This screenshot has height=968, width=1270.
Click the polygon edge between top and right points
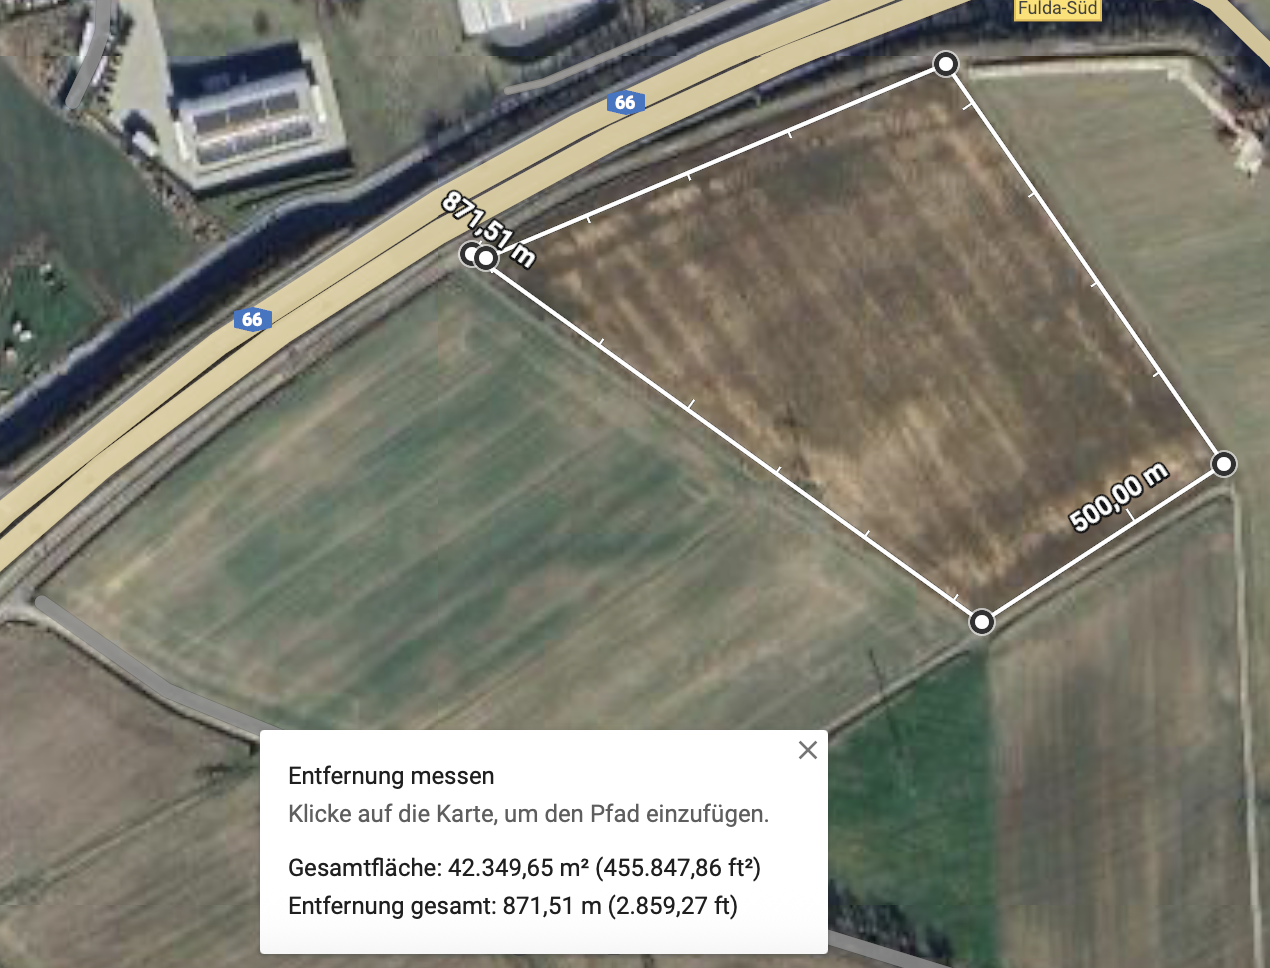[x=1085, y=264]
